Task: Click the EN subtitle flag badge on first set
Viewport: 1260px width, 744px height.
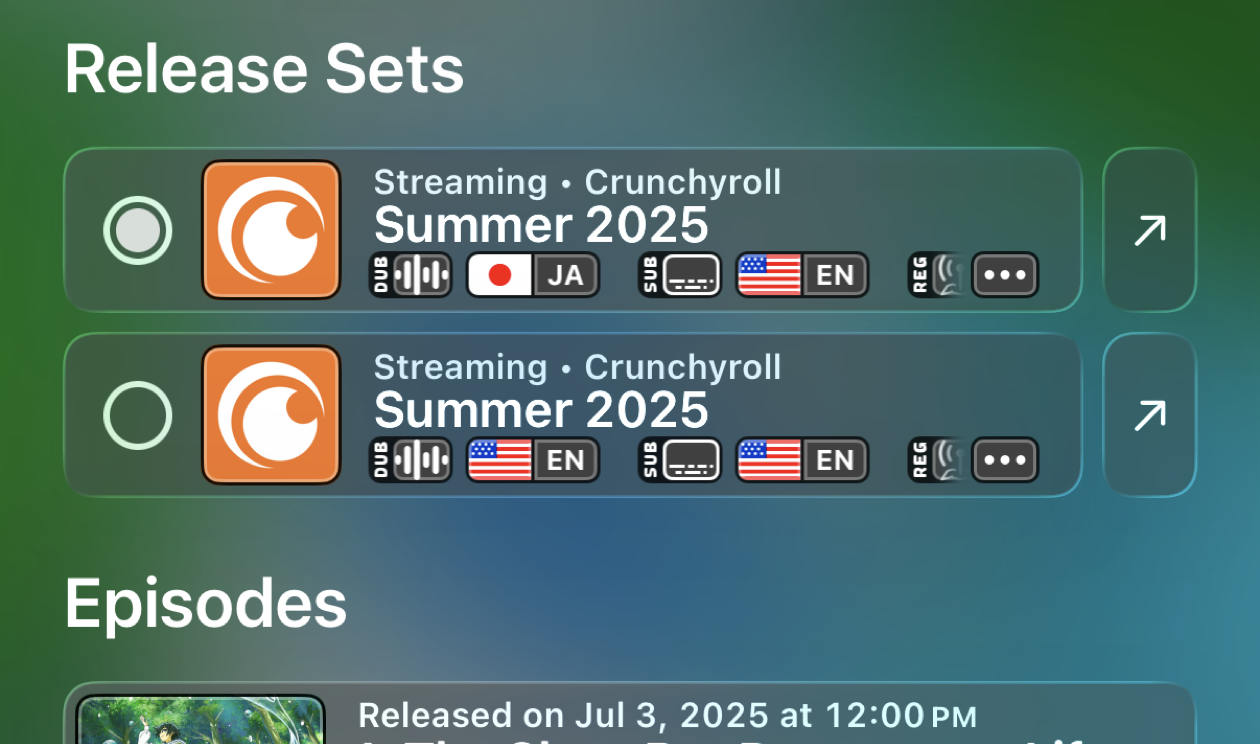Action: [801, 275]
